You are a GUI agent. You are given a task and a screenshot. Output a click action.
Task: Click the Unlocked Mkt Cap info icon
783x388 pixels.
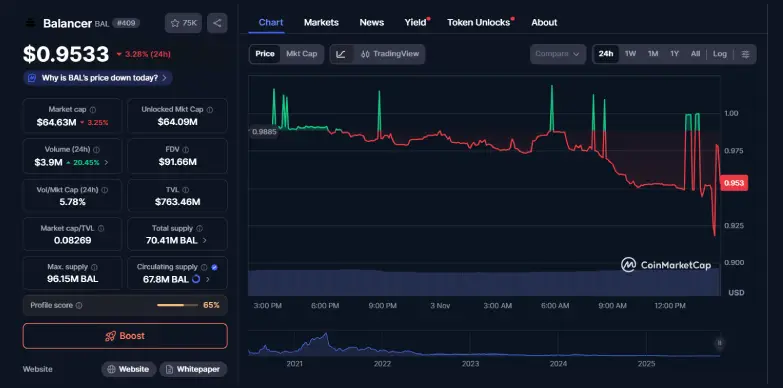click(210, 109)
